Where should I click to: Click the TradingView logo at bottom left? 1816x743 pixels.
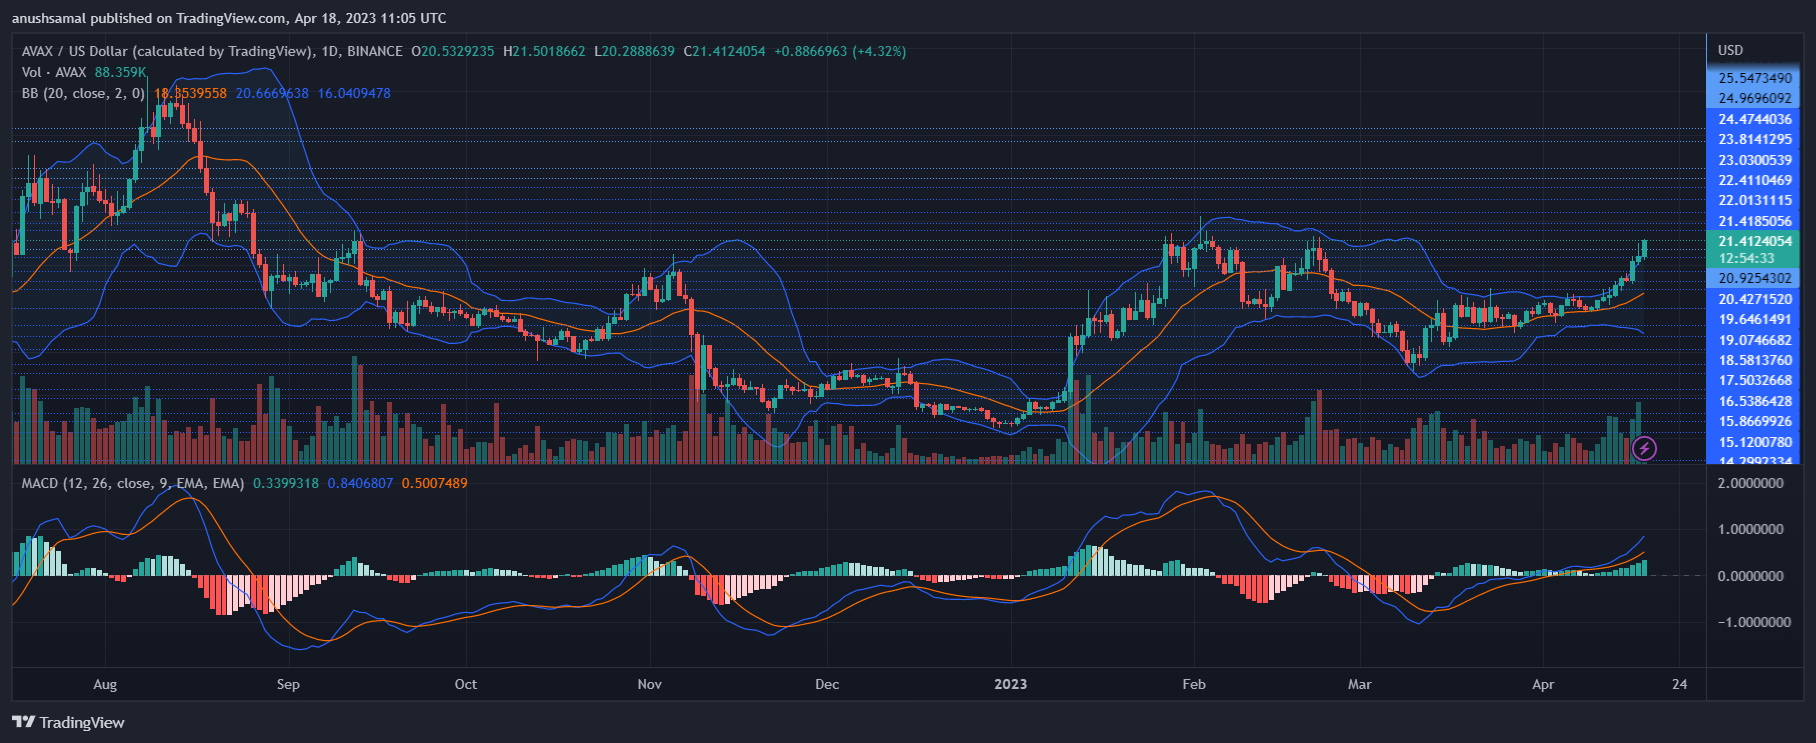click(x=68, y=722)
